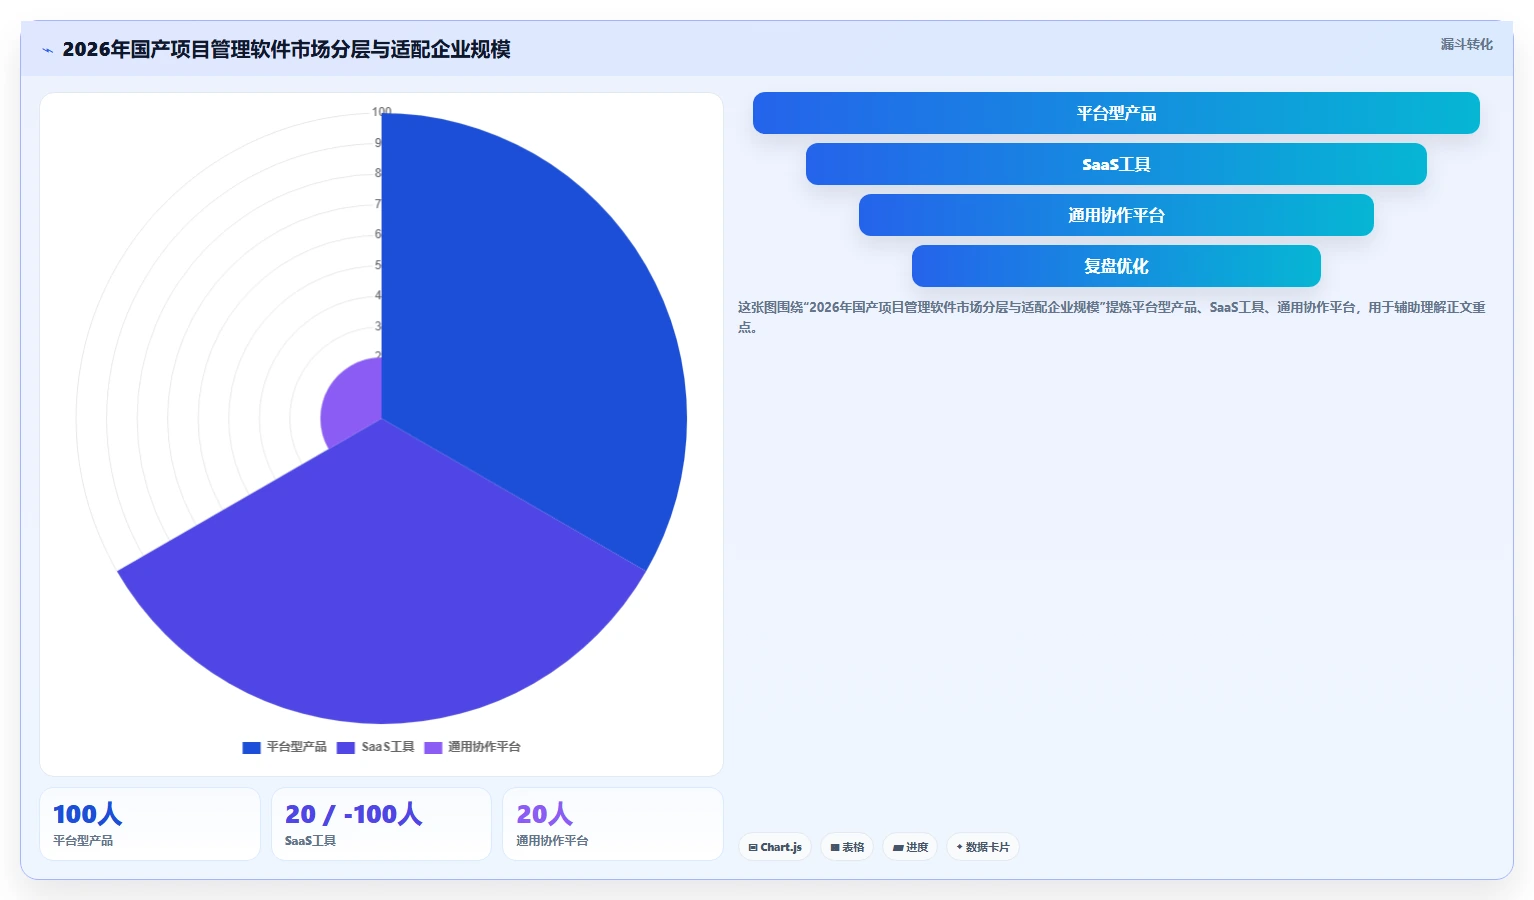Click the 100 axis label on chart
Image resolution: width=1534 pixels, height=900 pixels.
[x=382, y=111]
